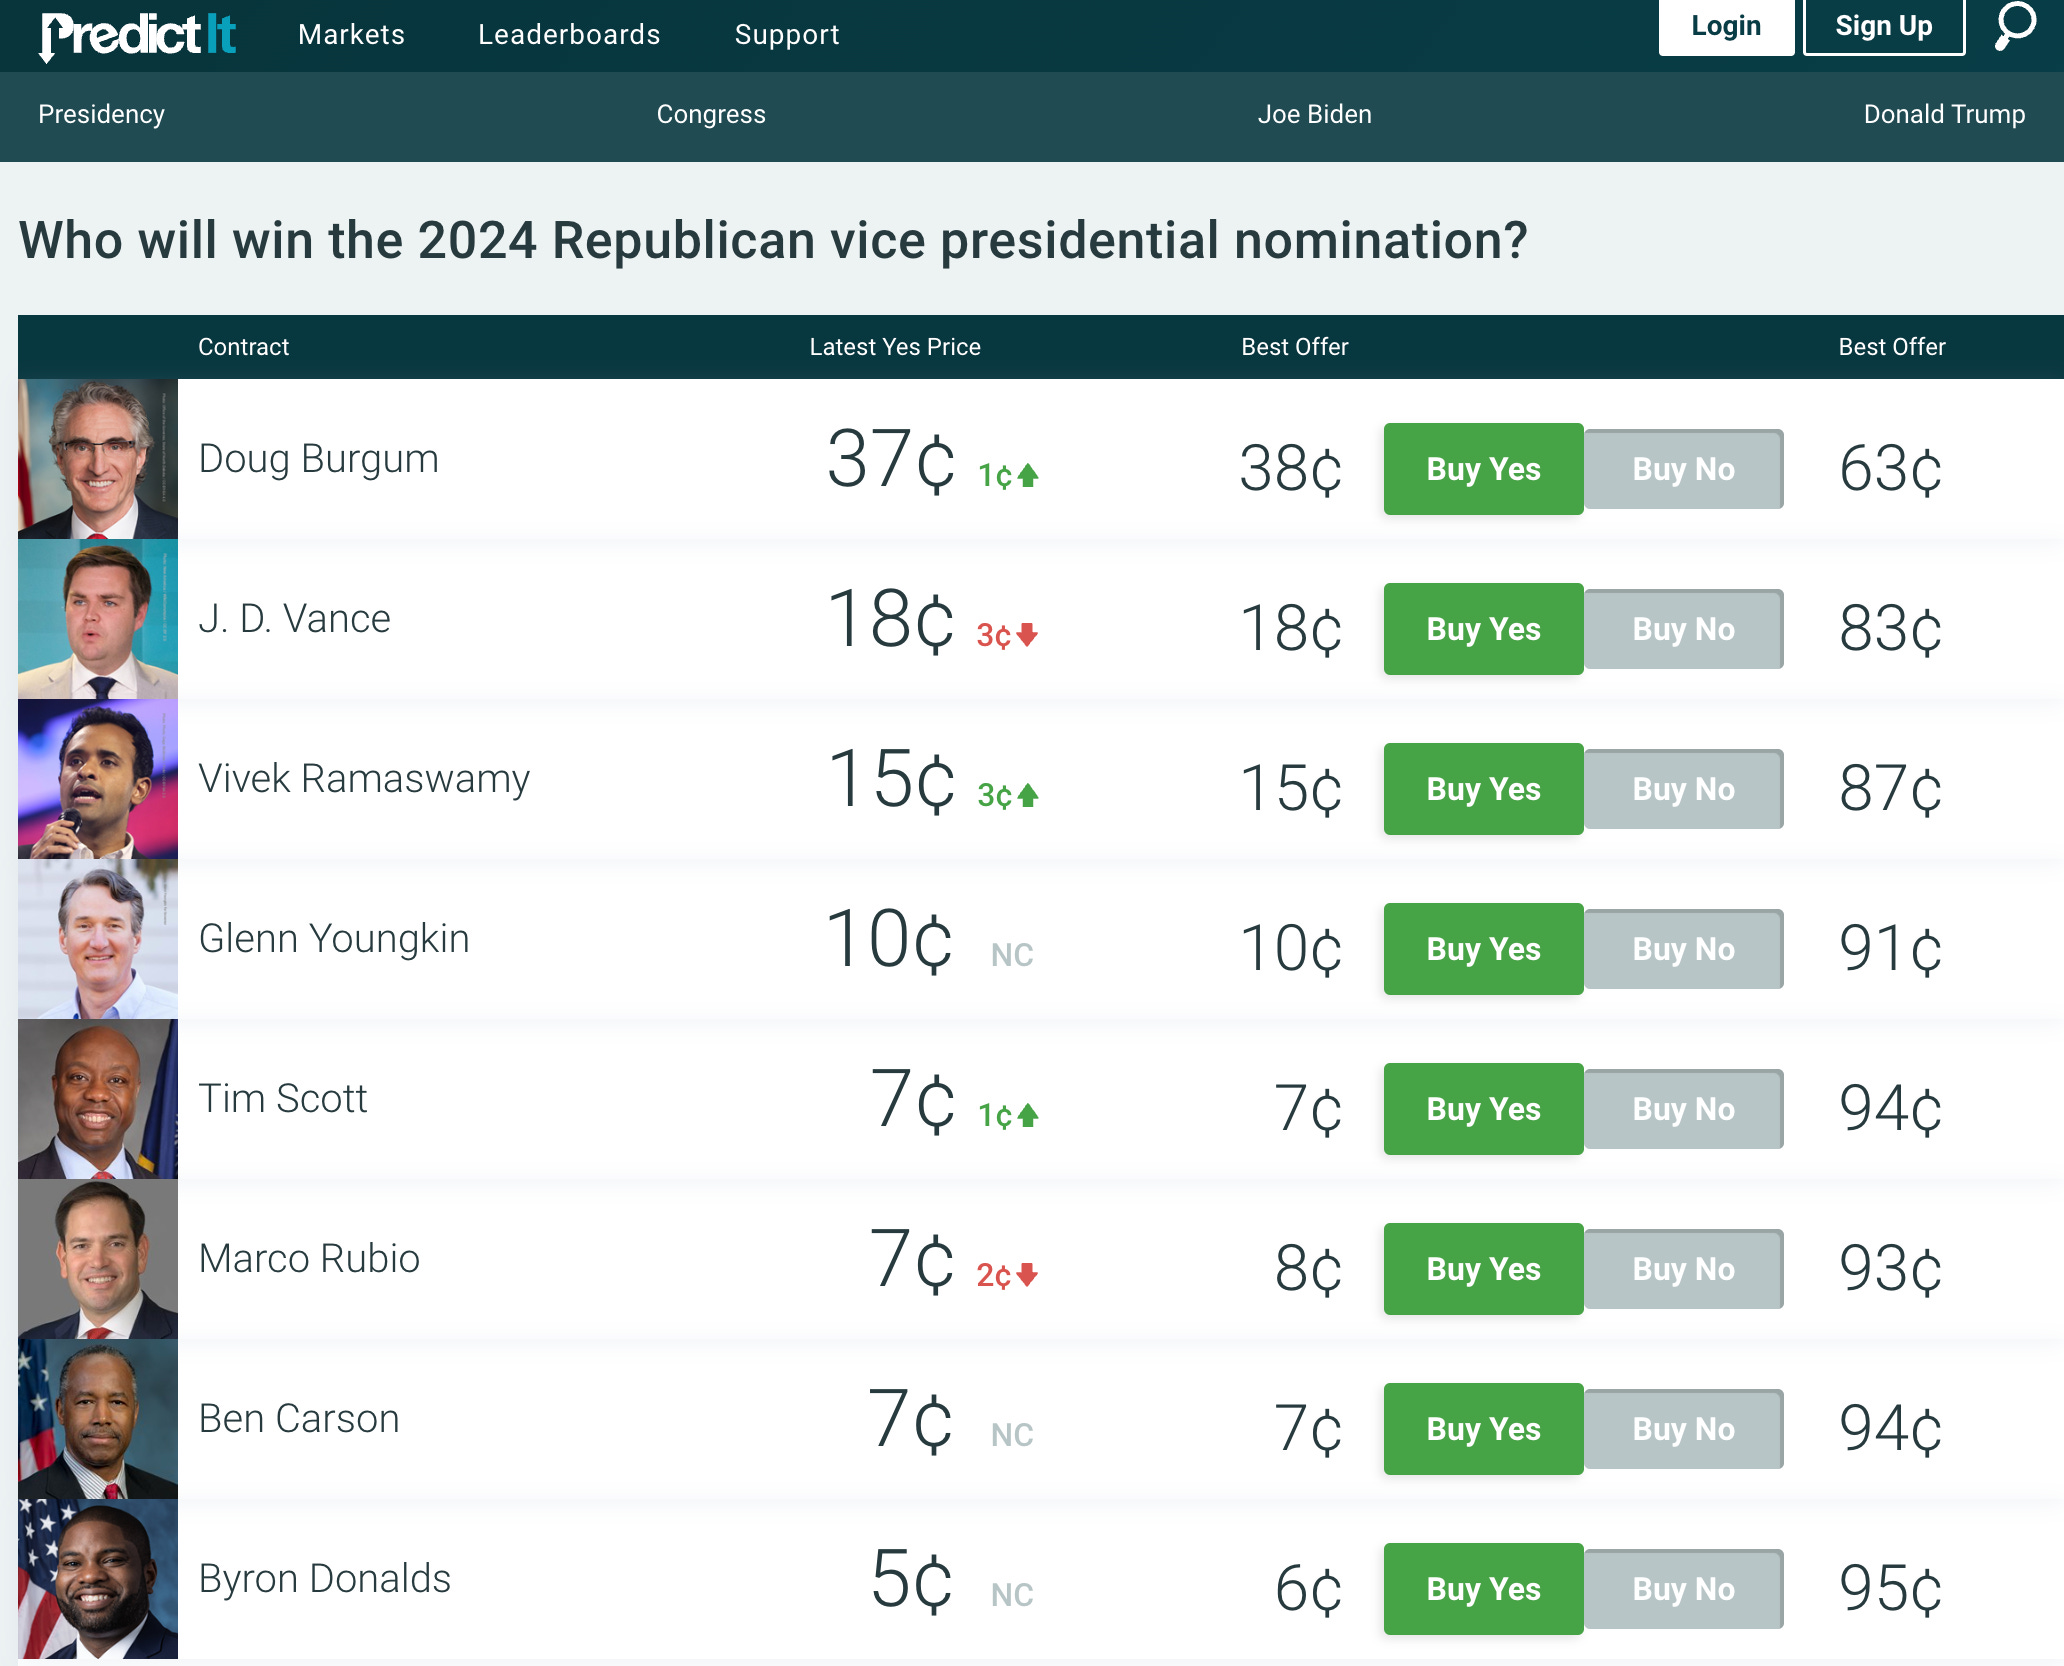Screen dimensions: 2064x1666
Task: Buy No on Doug Burgum
Action: click(1683, 469)
